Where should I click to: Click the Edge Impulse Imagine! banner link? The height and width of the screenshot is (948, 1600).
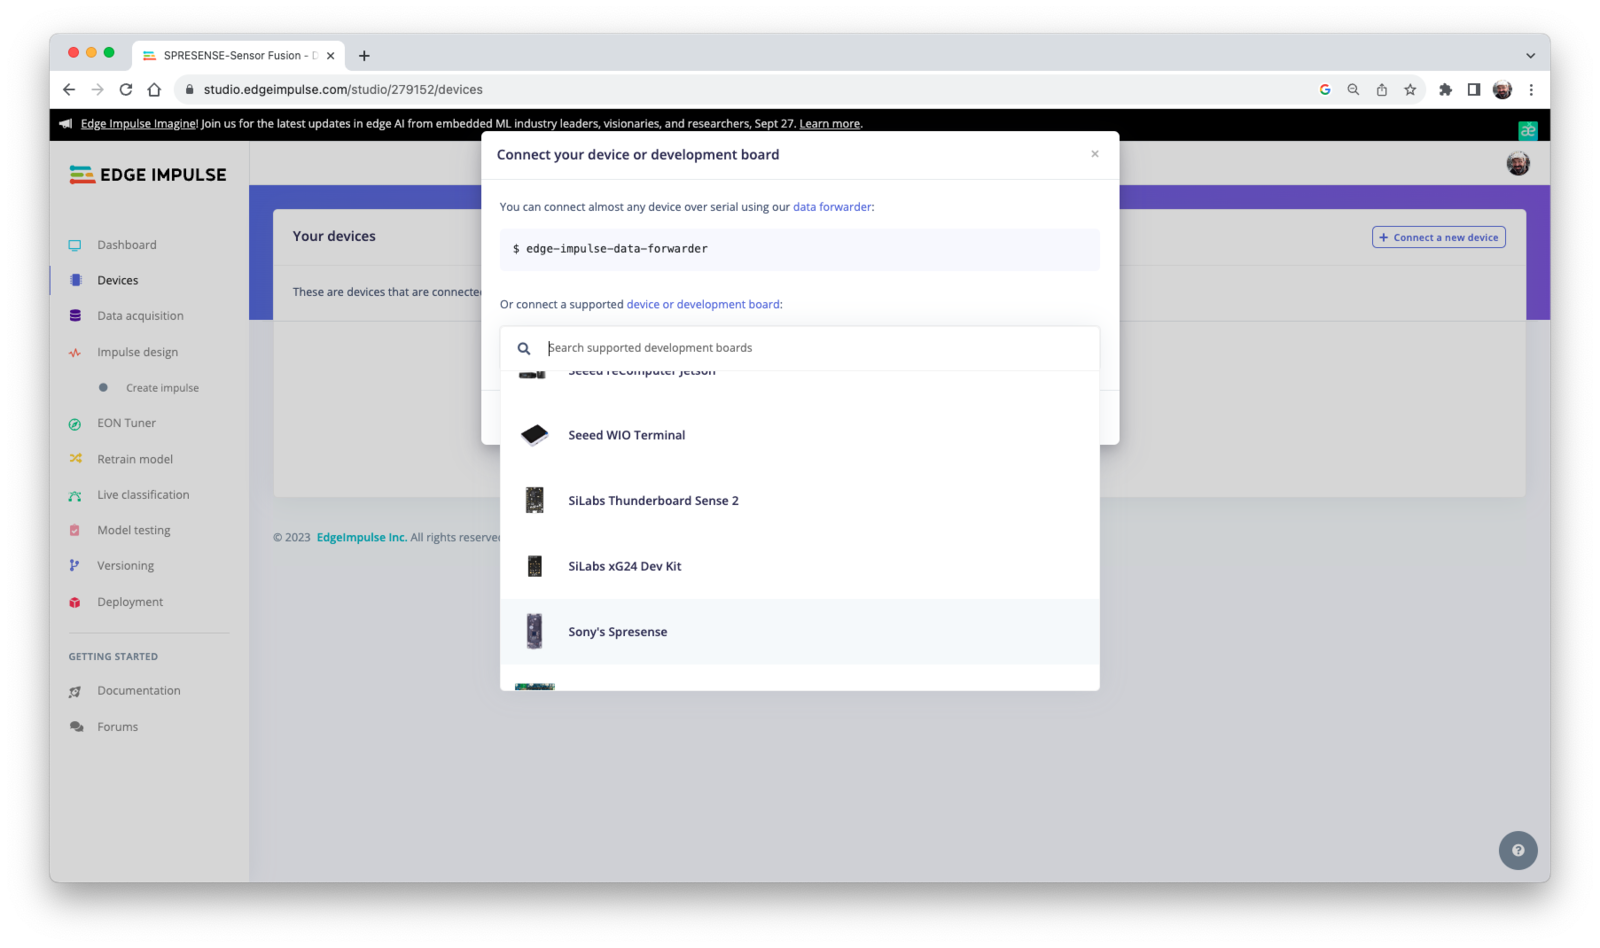click(139, 124)
